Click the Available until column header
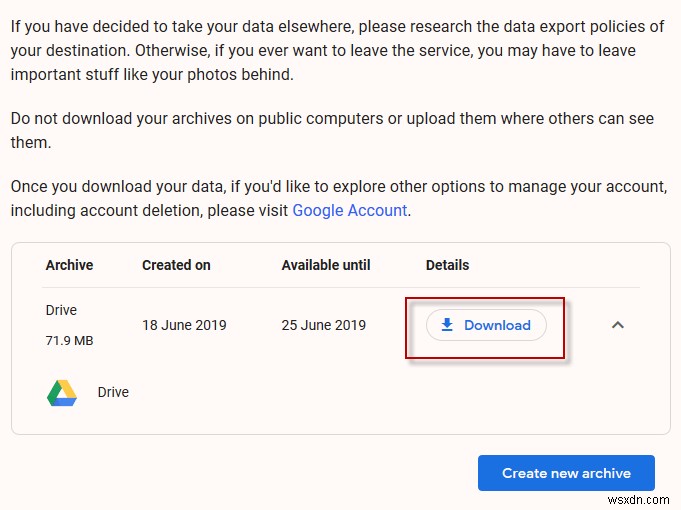 326,265
